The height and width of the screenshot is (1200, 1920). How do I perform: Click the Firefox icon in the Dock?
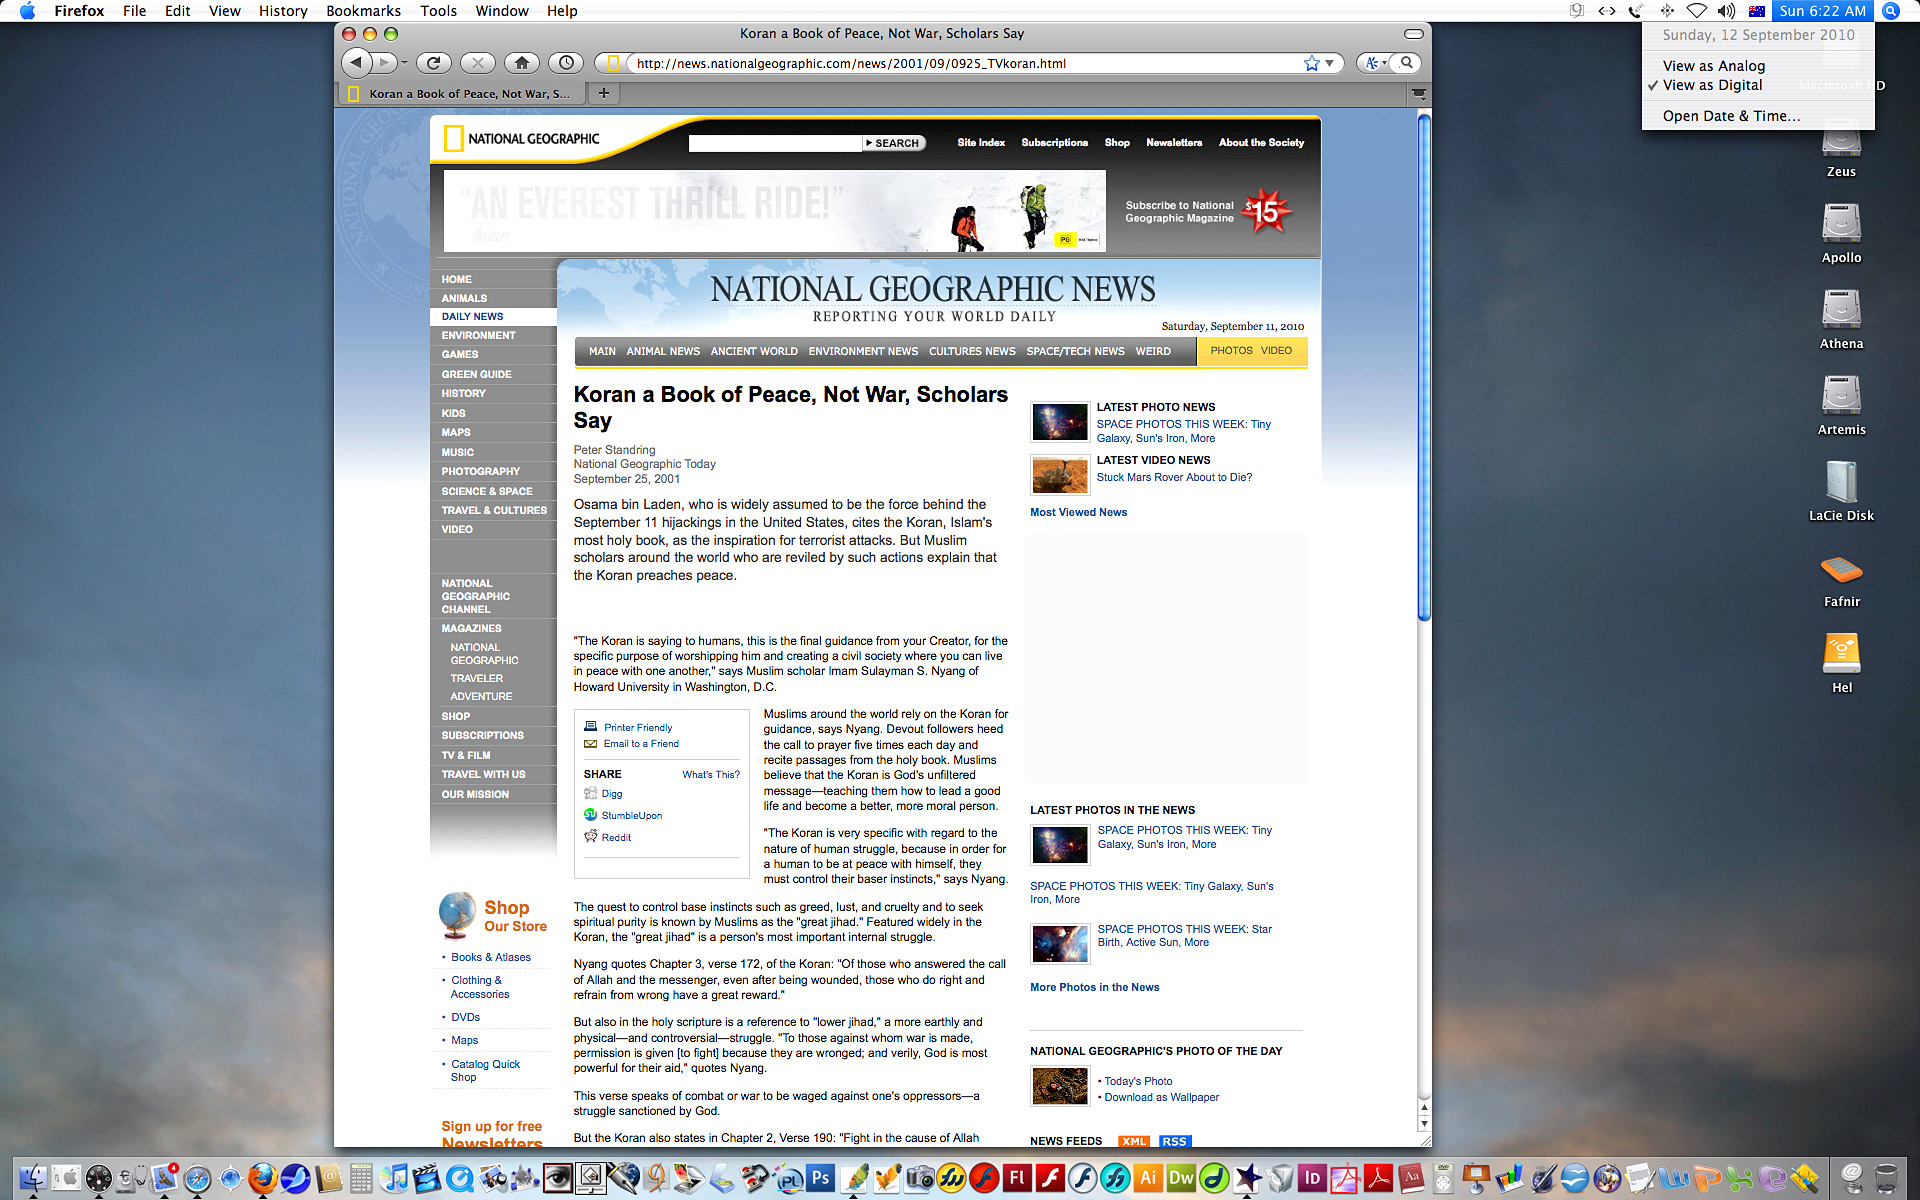click(263, 1178)
